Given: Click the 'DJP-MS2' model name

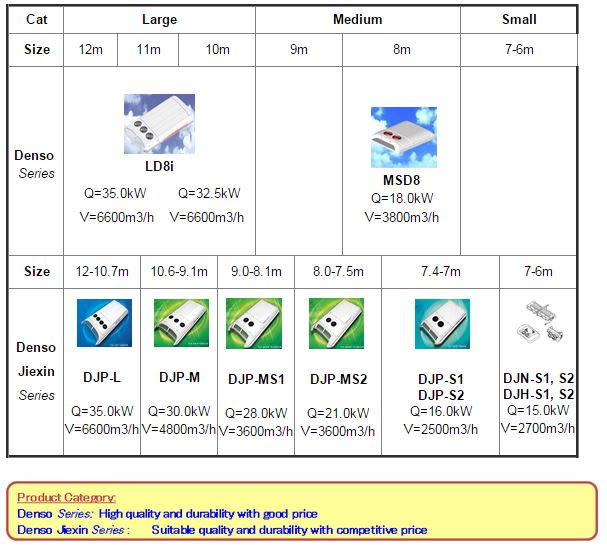Looking at the screenshot, I should [338, 379].
